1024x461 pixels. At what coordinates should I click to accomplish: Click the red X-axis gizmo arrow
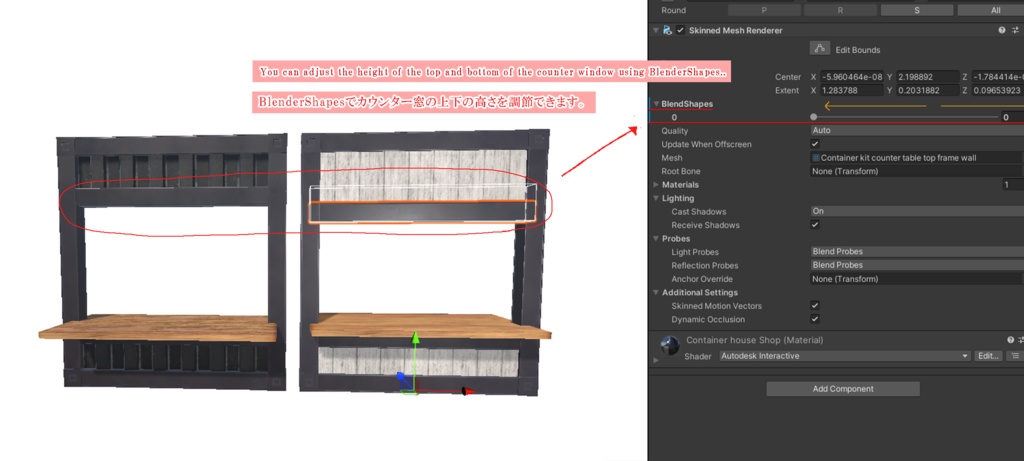point(468,391)
